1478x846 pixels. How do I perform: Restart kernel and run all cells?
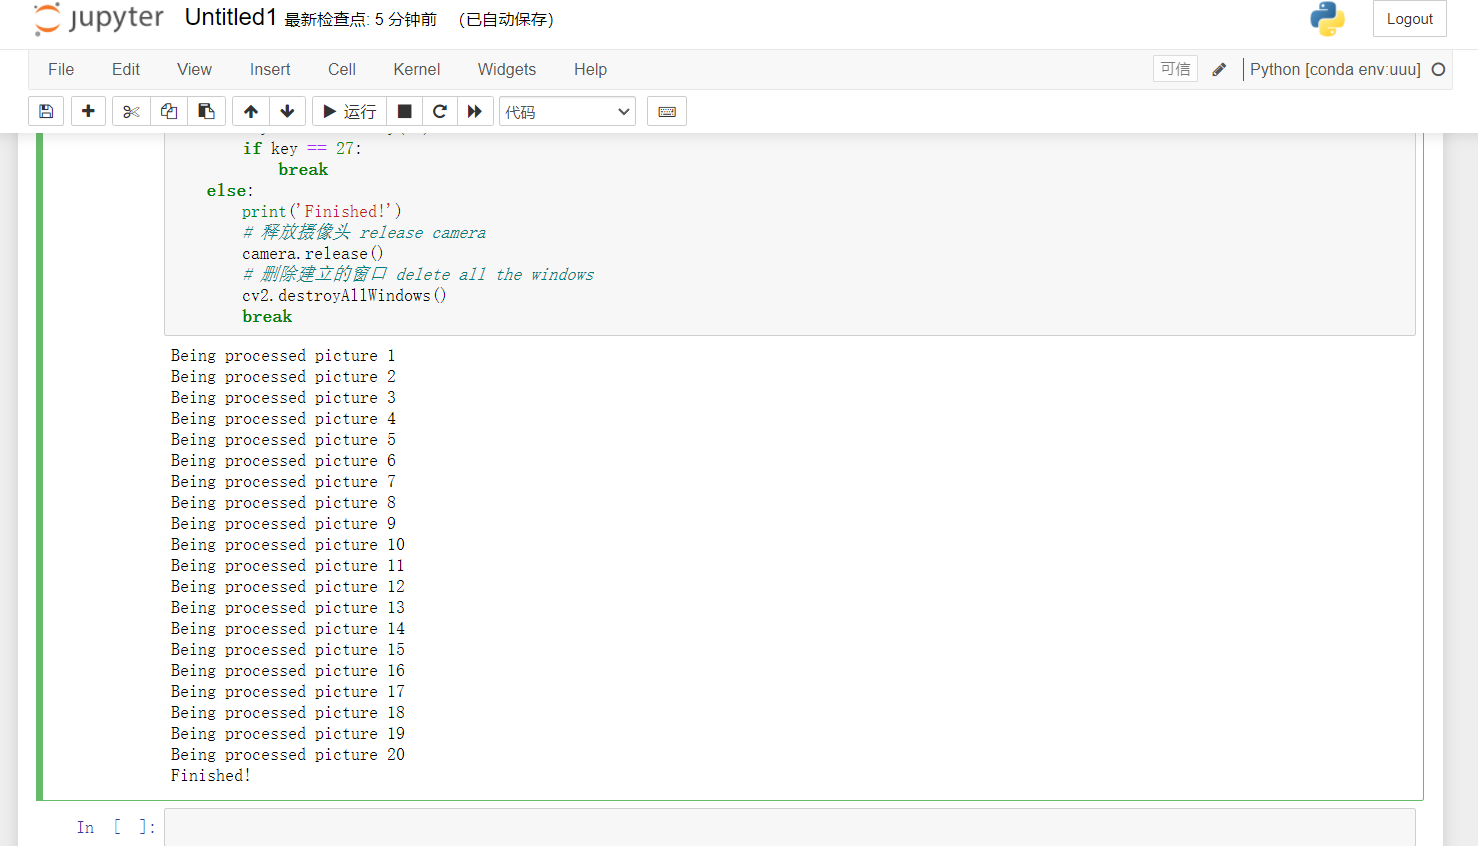[475, 111]
